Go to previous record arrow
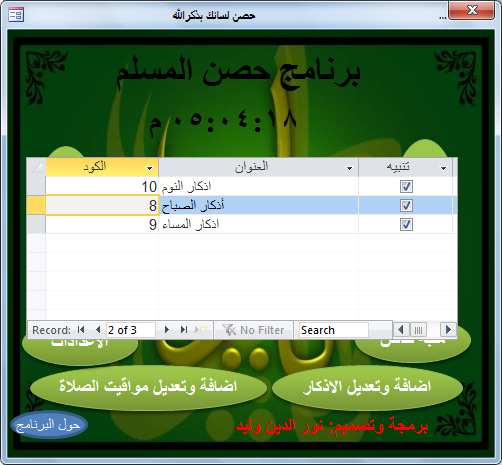The image size is (502, 465). (x=98, y=330)
